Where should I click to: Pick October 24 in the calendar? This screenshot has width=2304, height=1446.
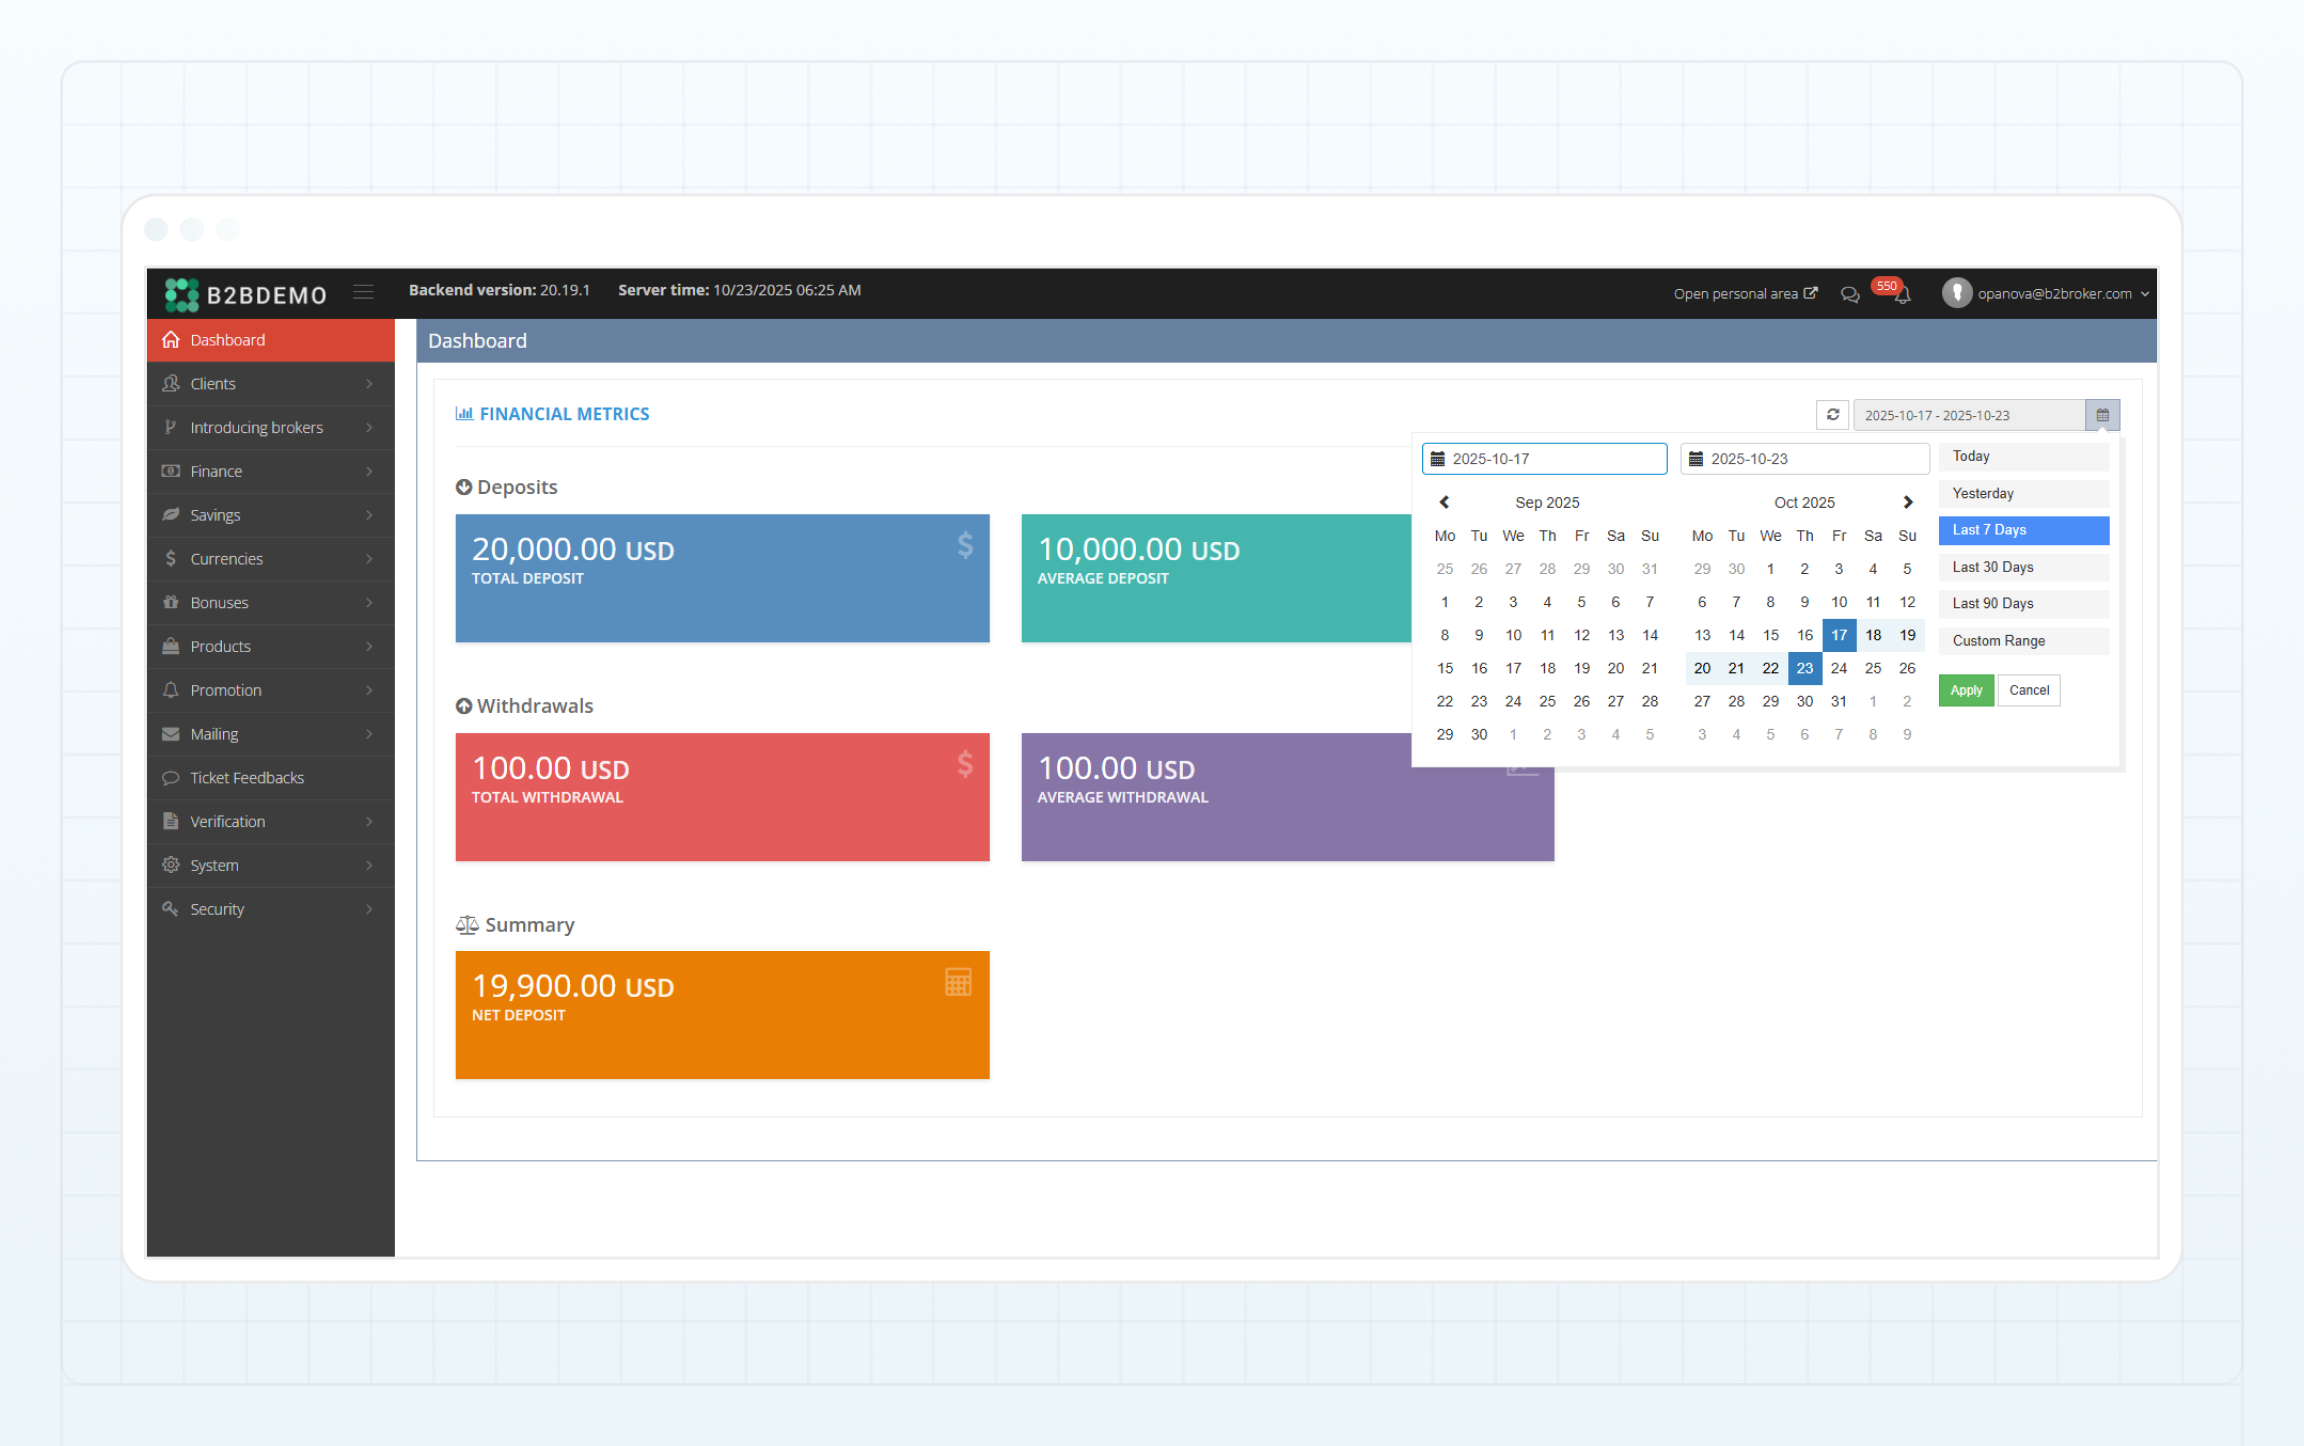pyautogui.click(x=1838, y=669)
